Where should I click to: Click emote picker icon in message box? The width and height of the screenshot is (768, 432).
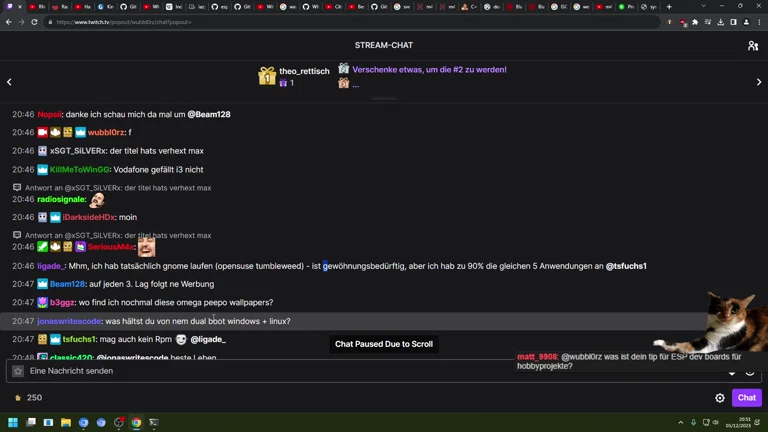click(x=750, y=372)
